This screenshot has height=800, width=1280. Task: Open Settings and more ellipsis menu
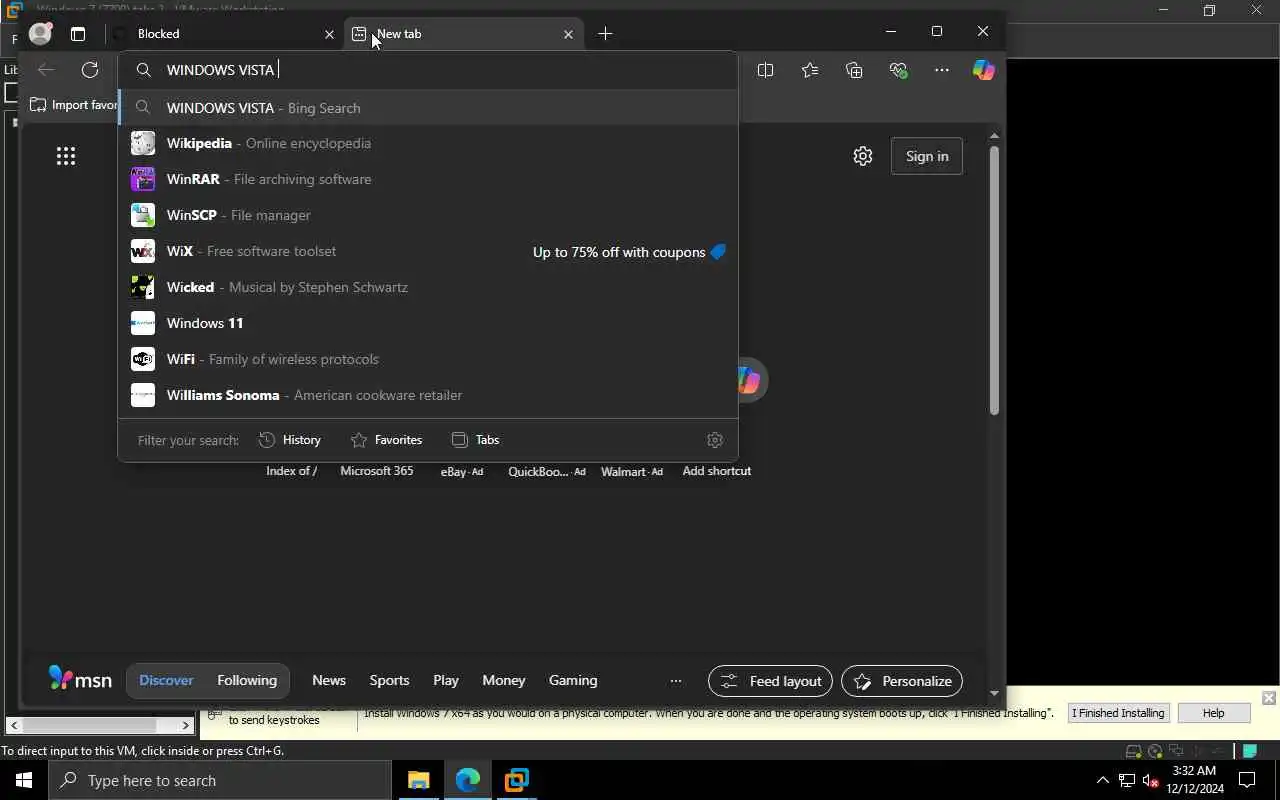[x=942, y=70]
